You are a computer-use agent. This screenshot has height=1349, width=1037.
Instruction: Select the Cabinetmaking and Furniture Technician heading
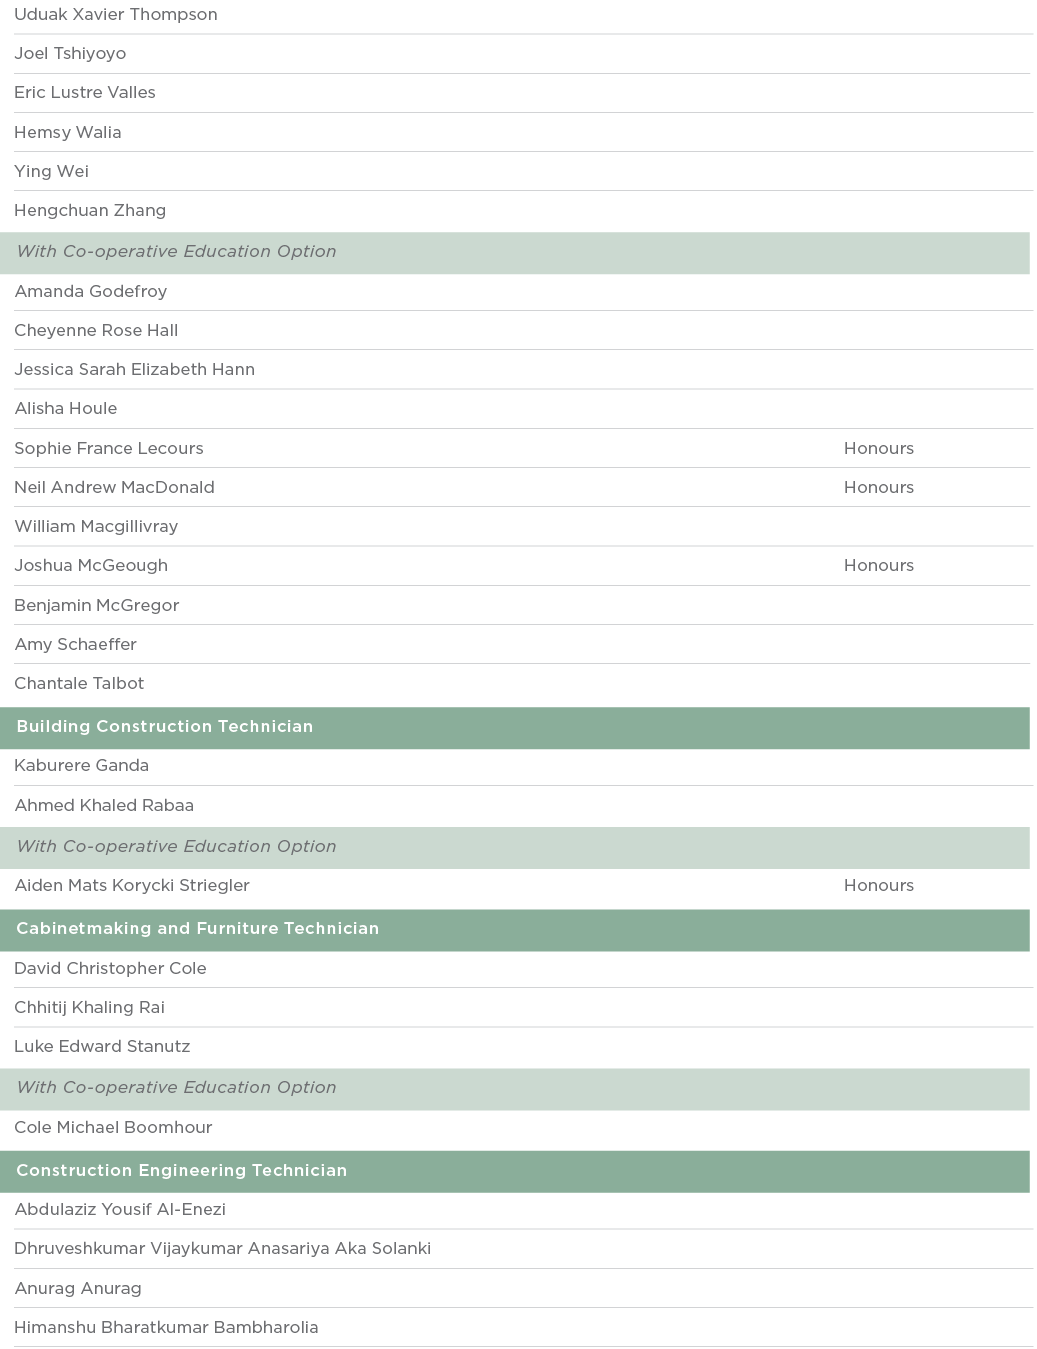[x=198, y=929]
